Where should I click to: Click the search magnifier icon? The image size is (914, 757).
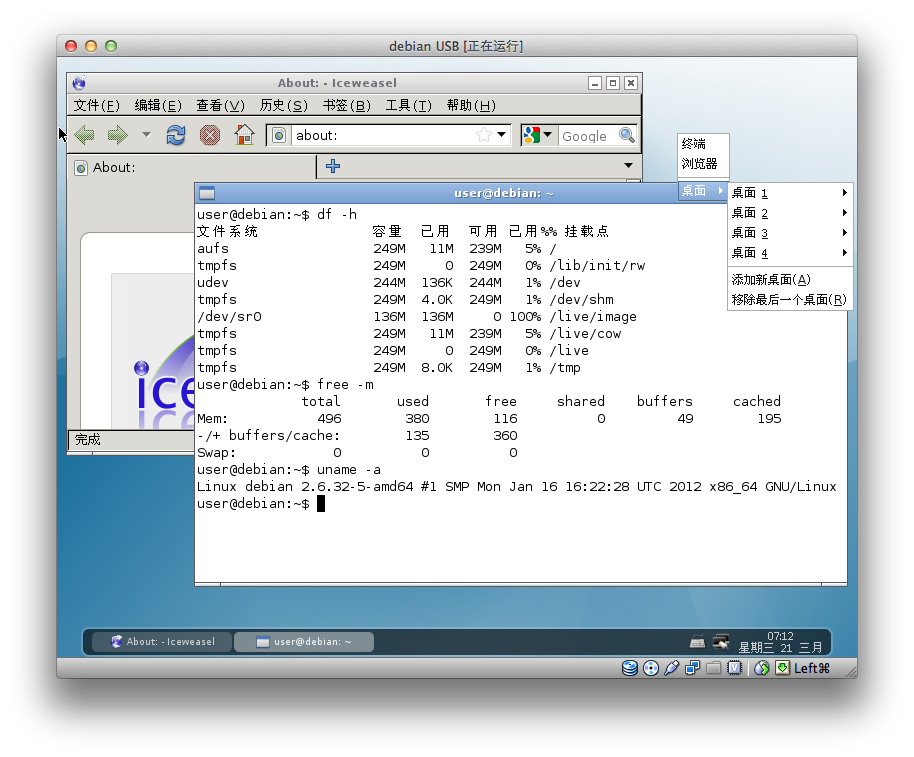(627, 135)
